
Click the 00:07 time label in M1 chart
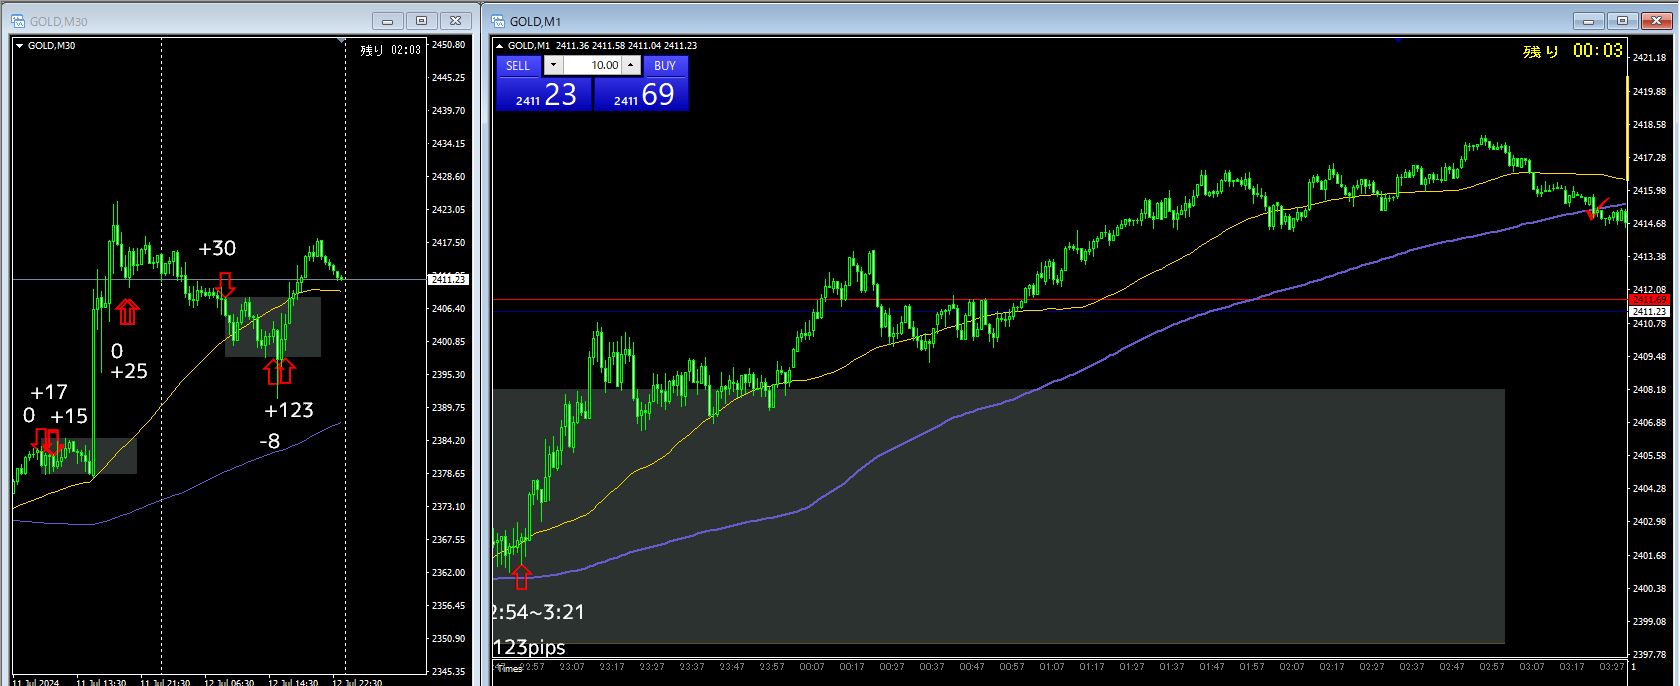tap(812, 667)
